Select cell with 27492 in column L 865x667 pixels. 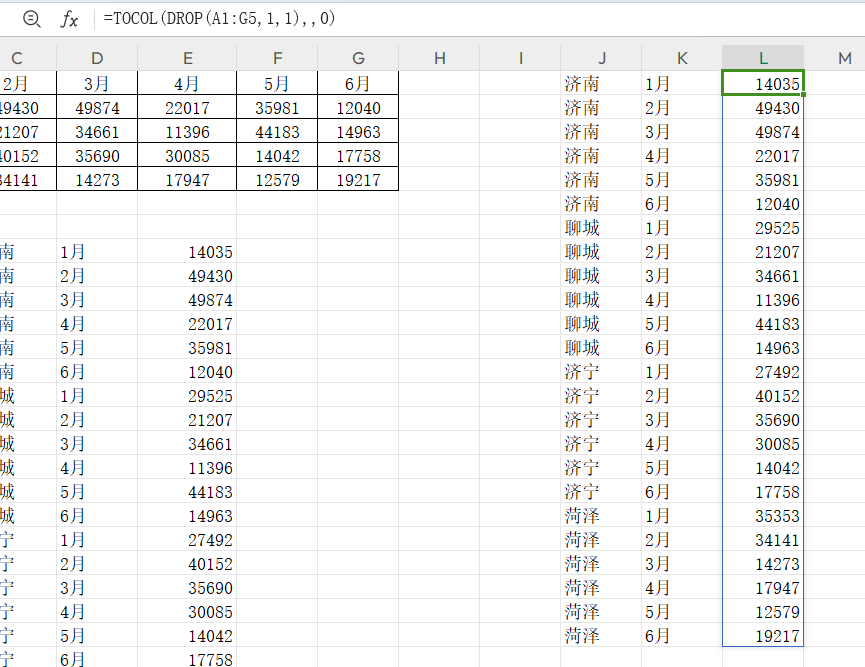[763, 371]
